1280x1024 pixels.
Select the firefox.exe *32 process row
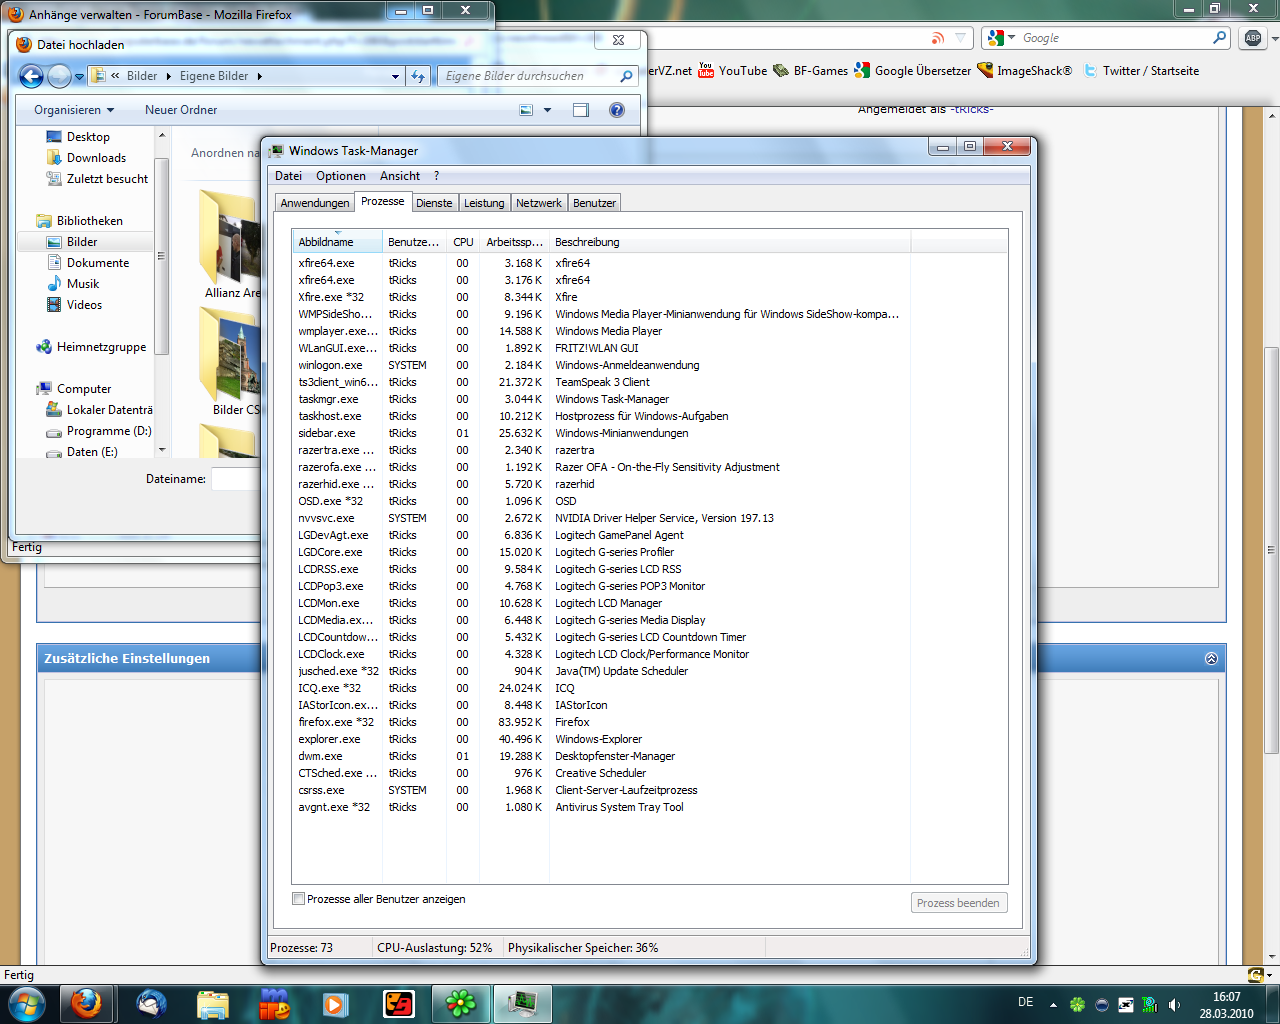pyautogui.click(x=650, y=722)
